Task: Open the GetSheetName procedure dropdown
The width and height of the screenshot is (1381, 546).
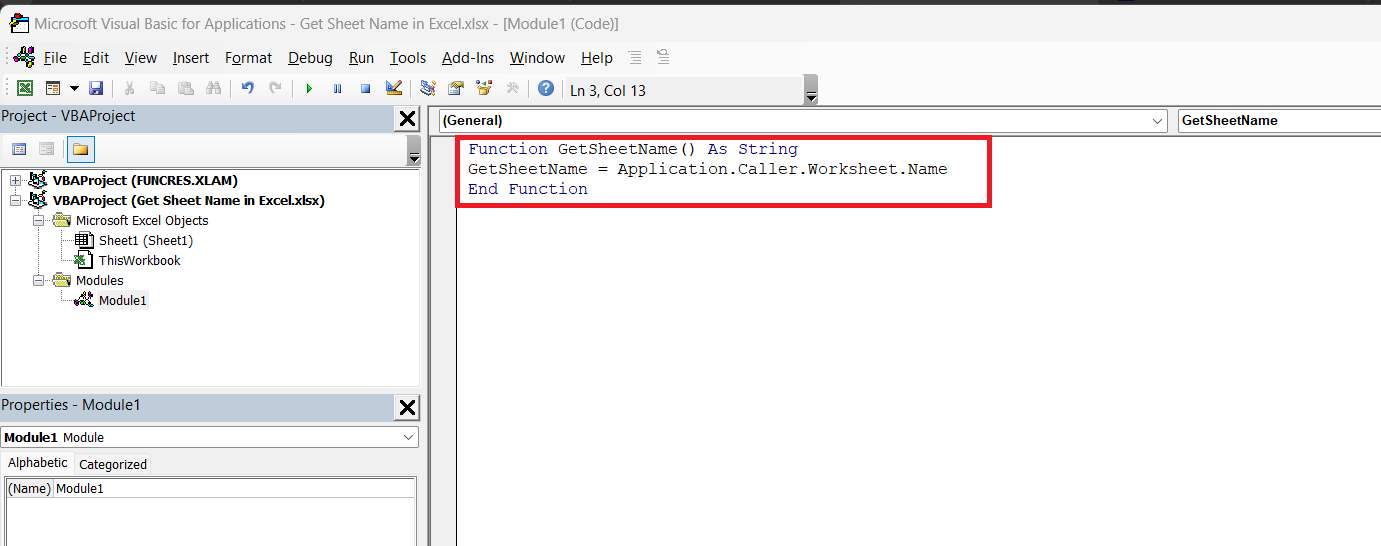Action: (x=1280, y=120)
